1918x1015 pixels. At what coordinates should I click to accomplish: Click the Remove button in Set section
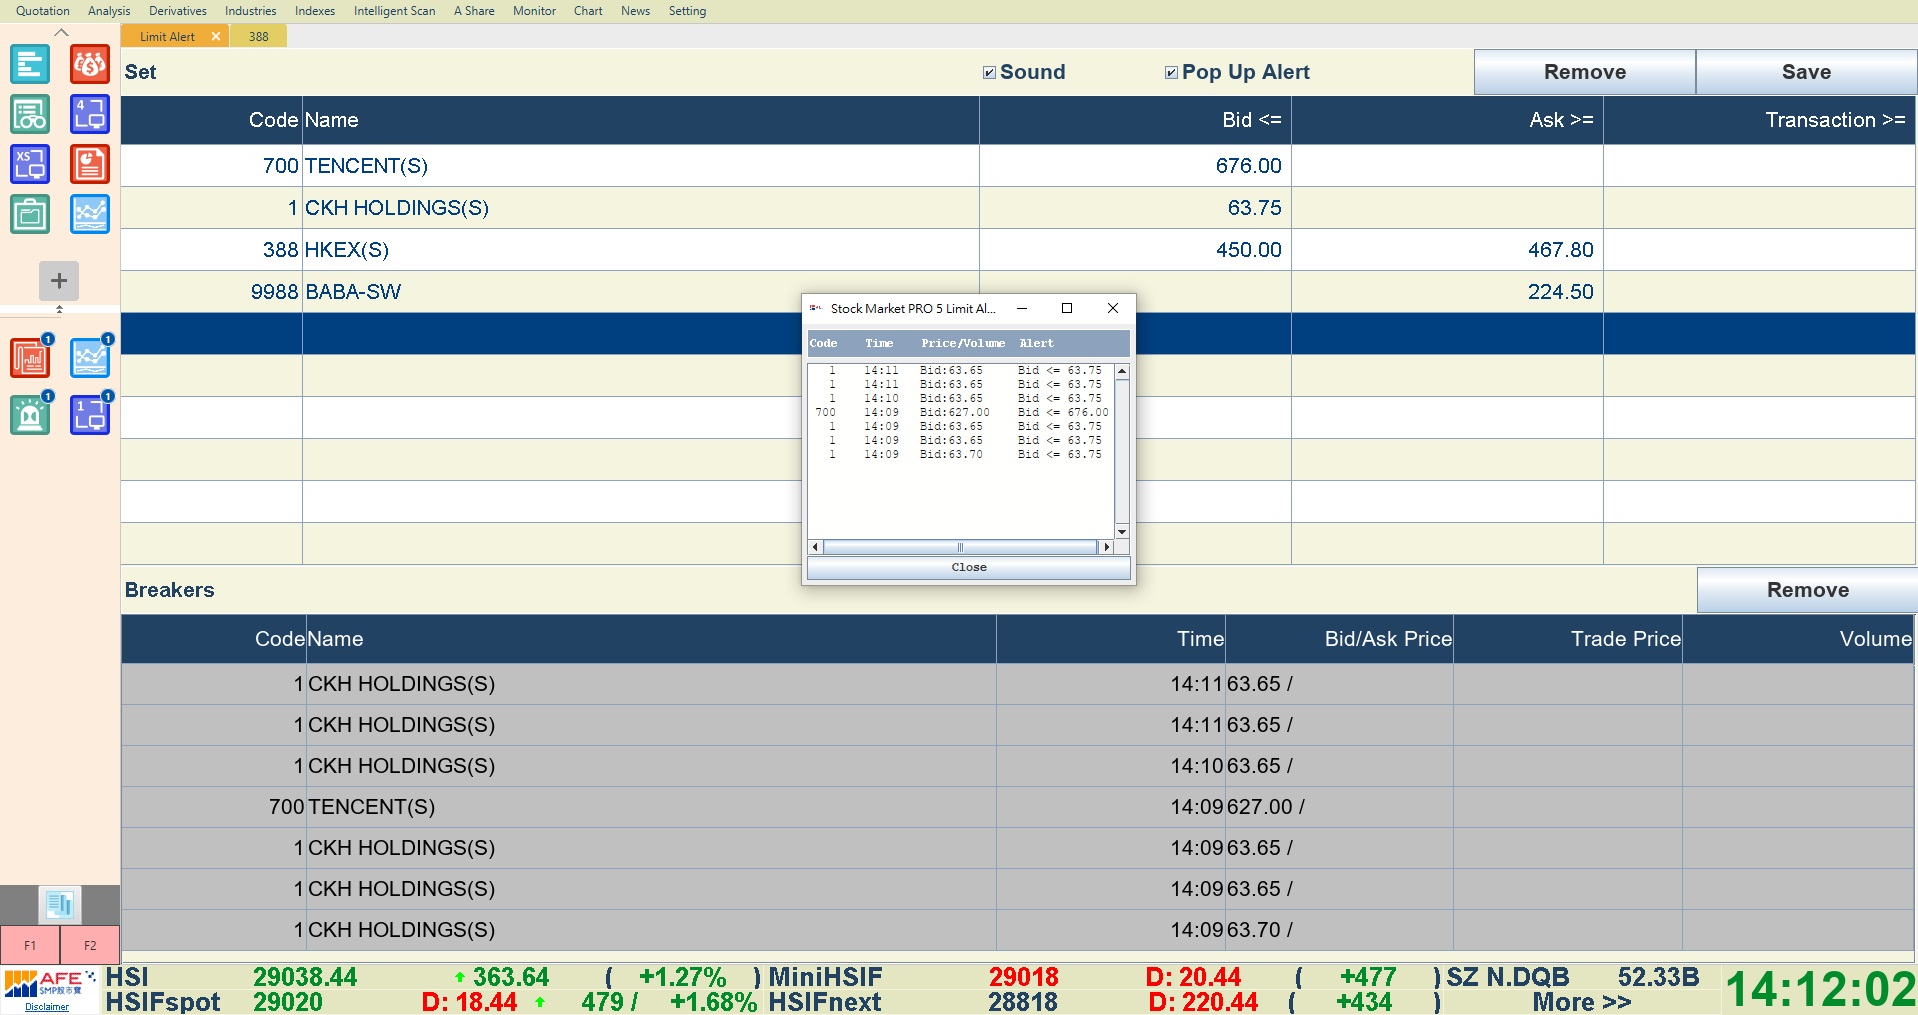click(1585, 72)
